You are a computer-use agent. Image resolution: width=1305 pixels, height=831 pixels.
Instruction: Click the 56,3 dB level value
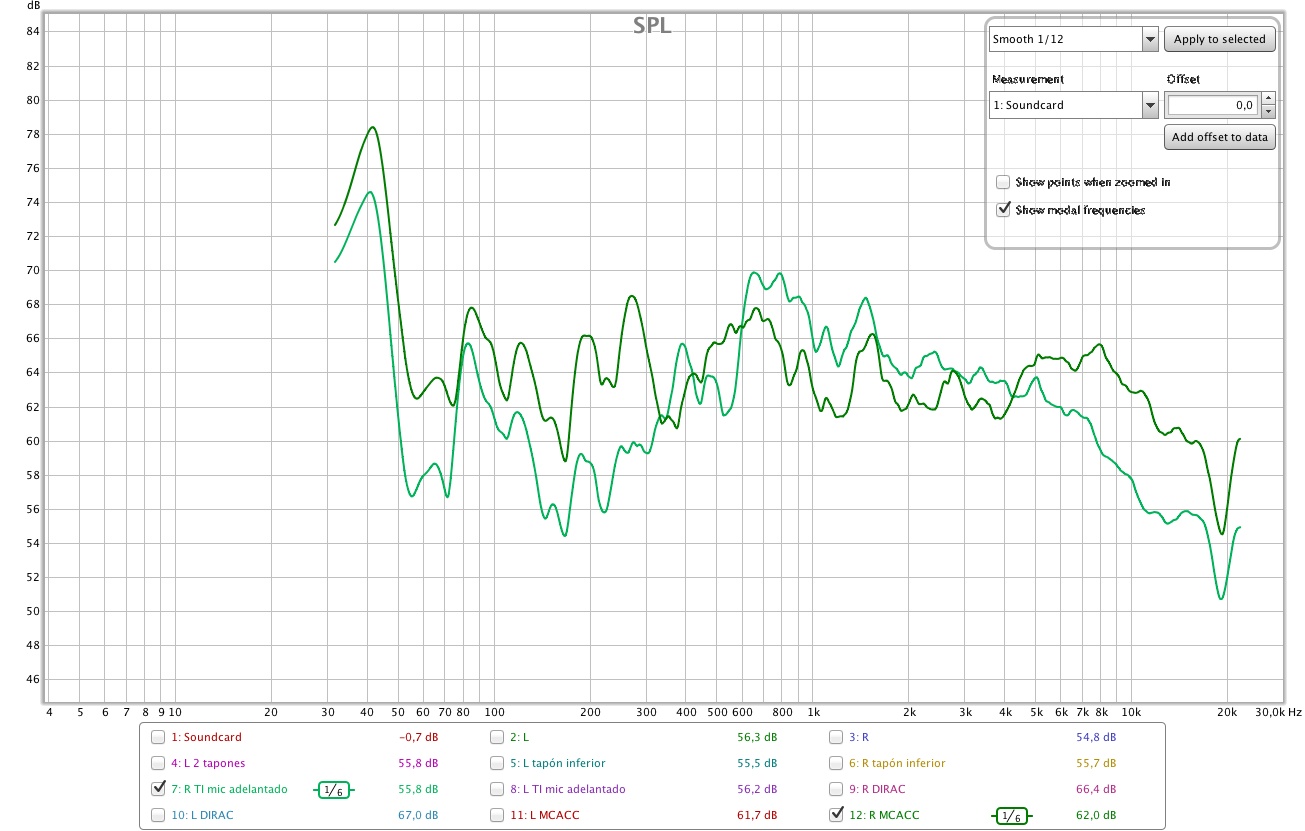coord(758,737)
